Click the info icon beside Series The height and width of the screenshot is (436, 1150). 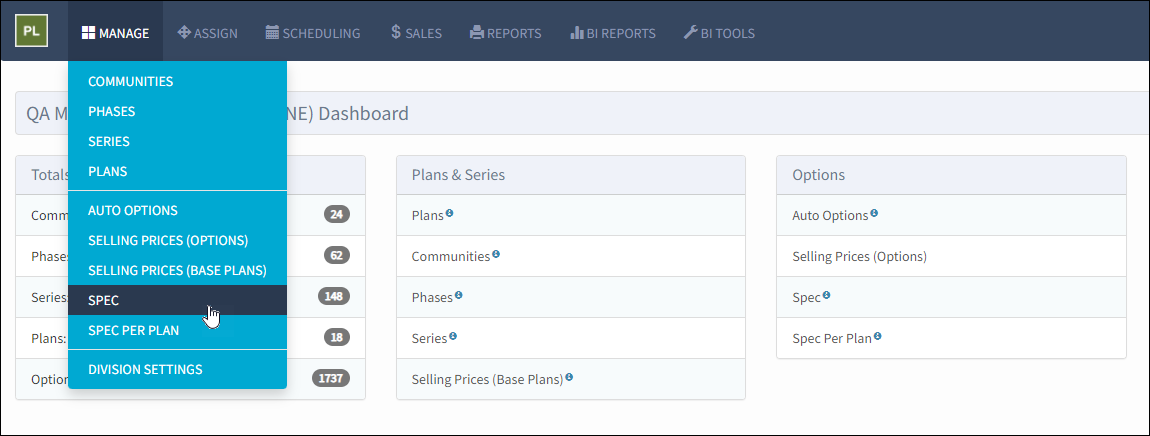453,336
